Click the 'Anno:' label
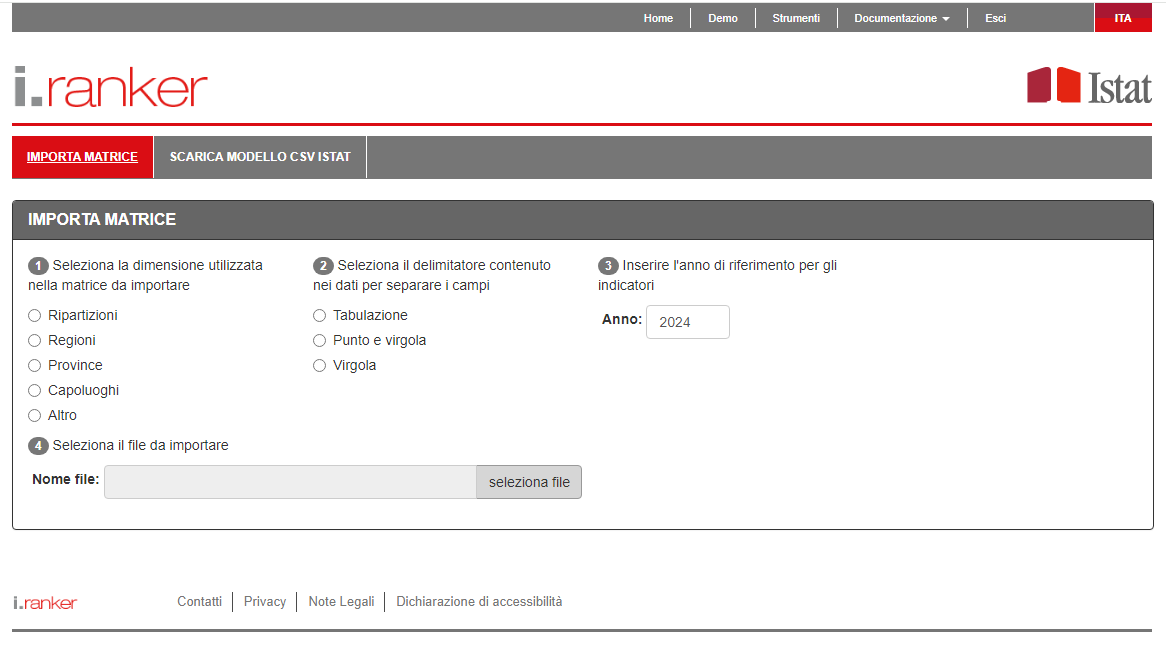 (x=622, y=319)
